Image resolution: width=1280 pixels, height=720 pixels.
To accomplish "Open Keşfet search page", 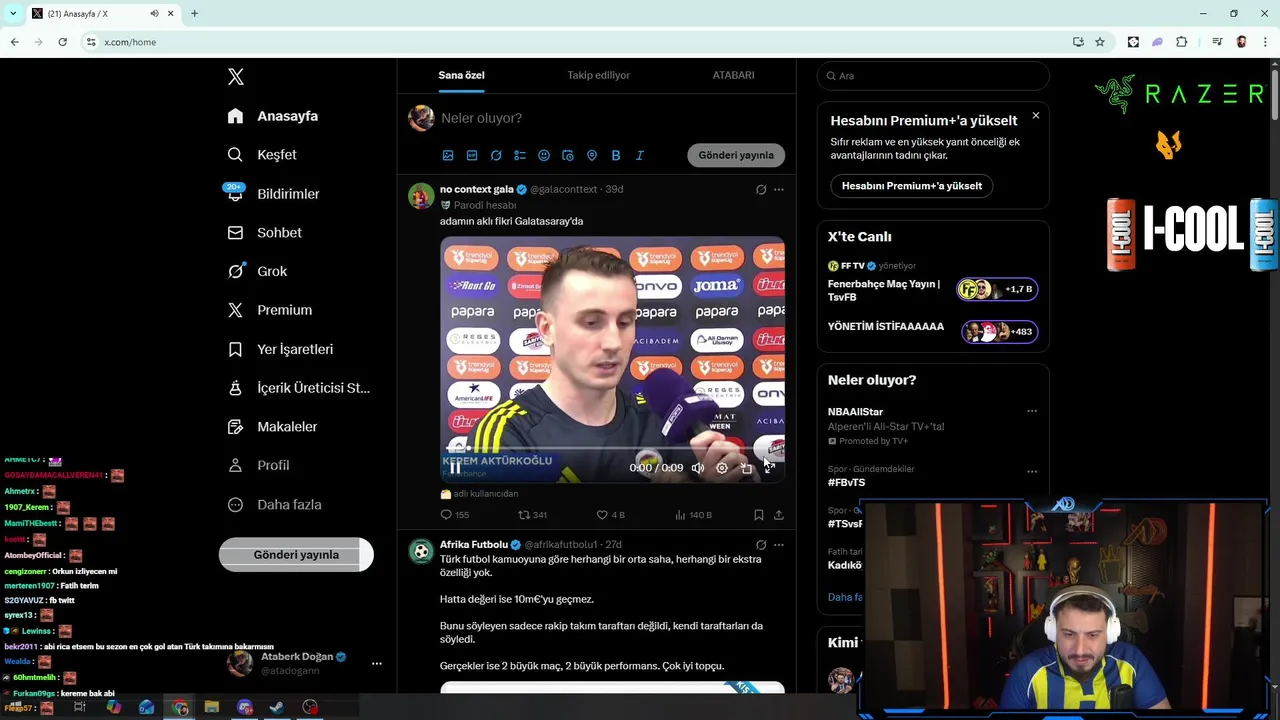I will 262,155.
